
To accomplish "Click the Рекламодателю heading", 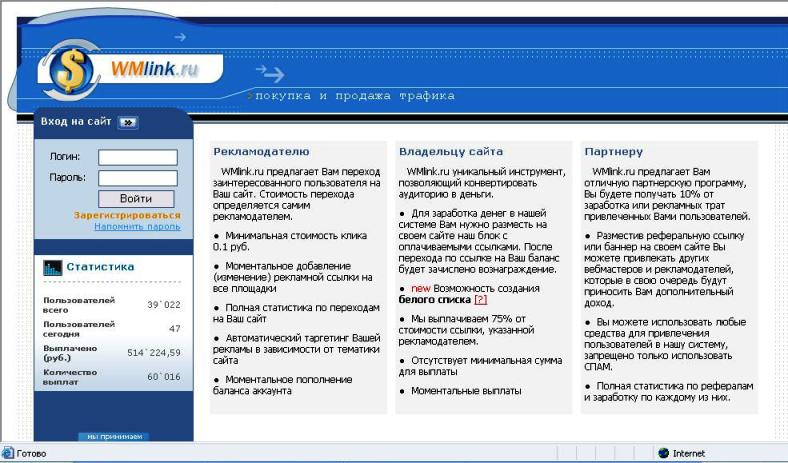I will click(261, 152).
